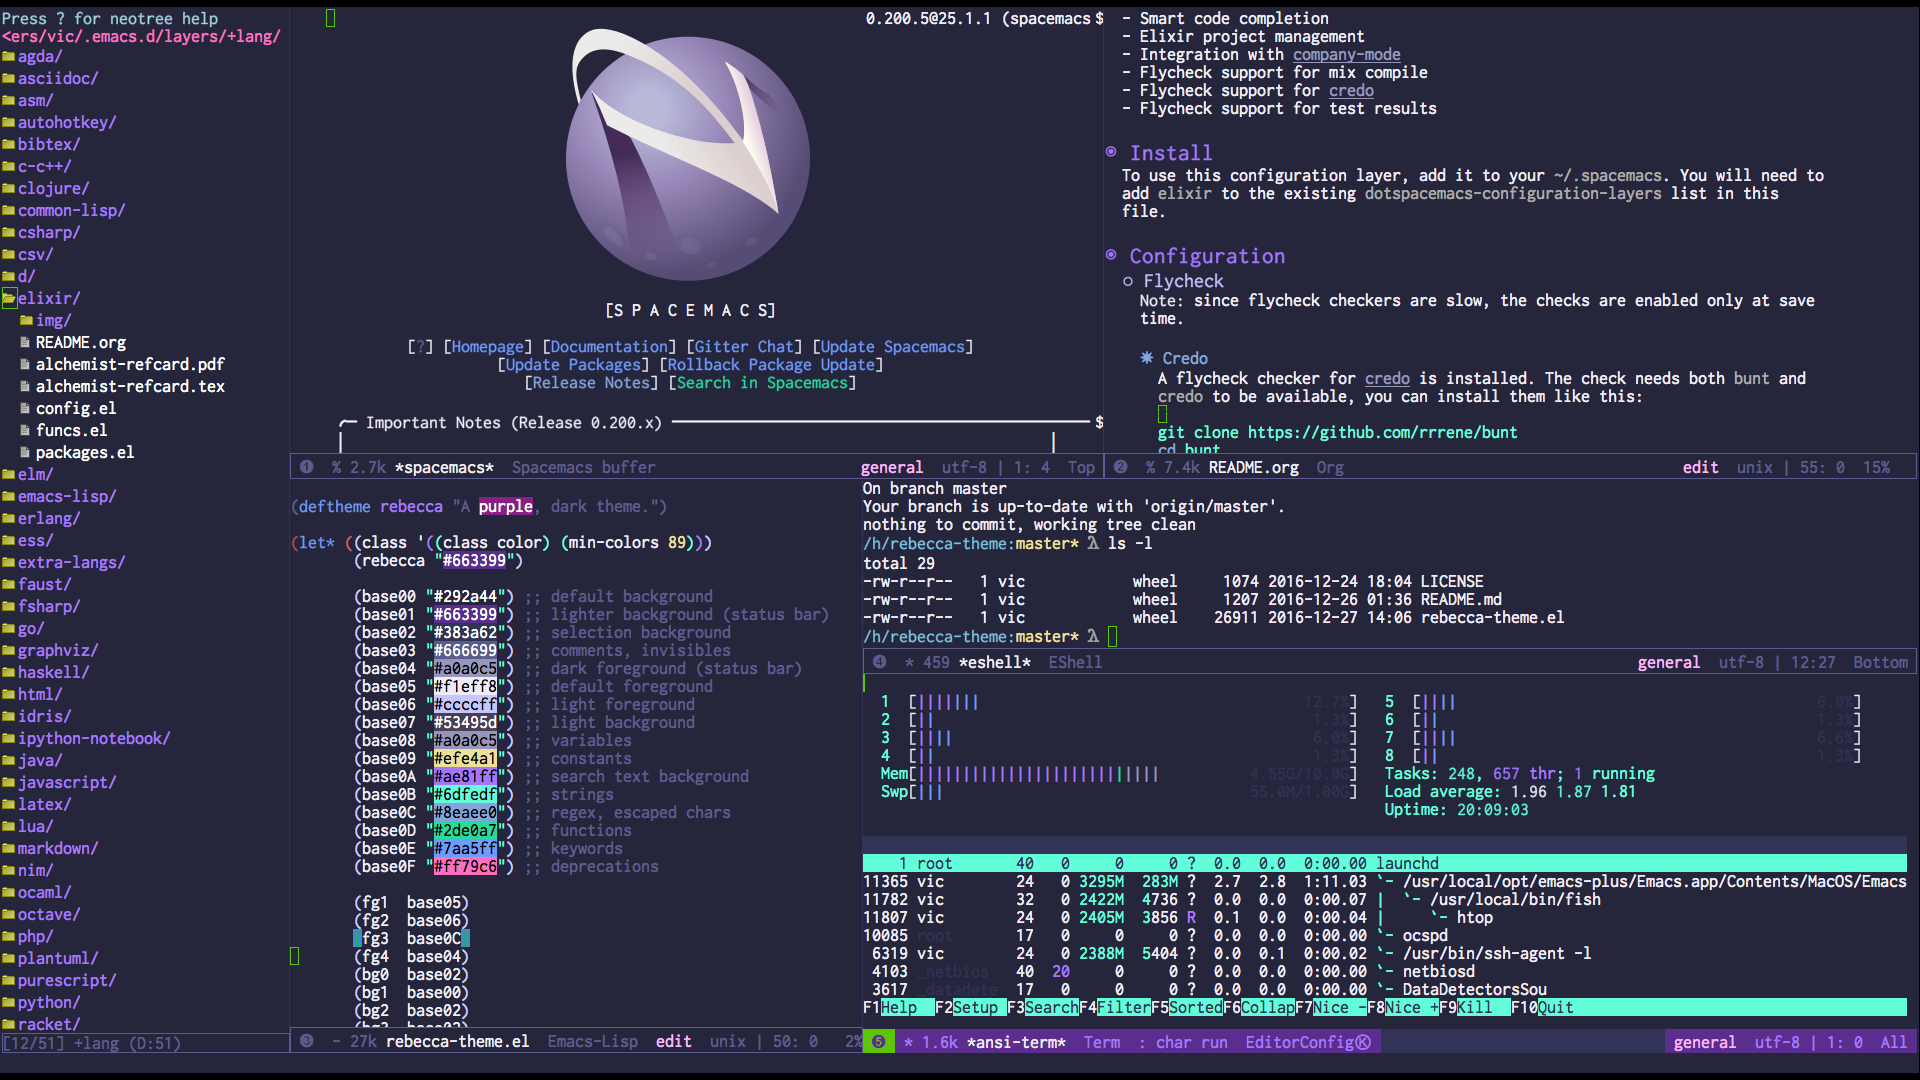The height and width of the screenshot is (1080, 1920).
Task: Click the green window number icon in ansi-term modeline
Action: coord(878,1042)
